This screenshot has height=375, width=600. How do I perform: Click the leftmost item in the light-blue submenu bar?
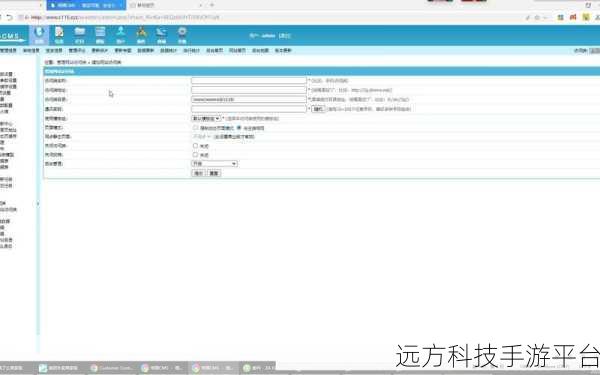click(8, 51)
